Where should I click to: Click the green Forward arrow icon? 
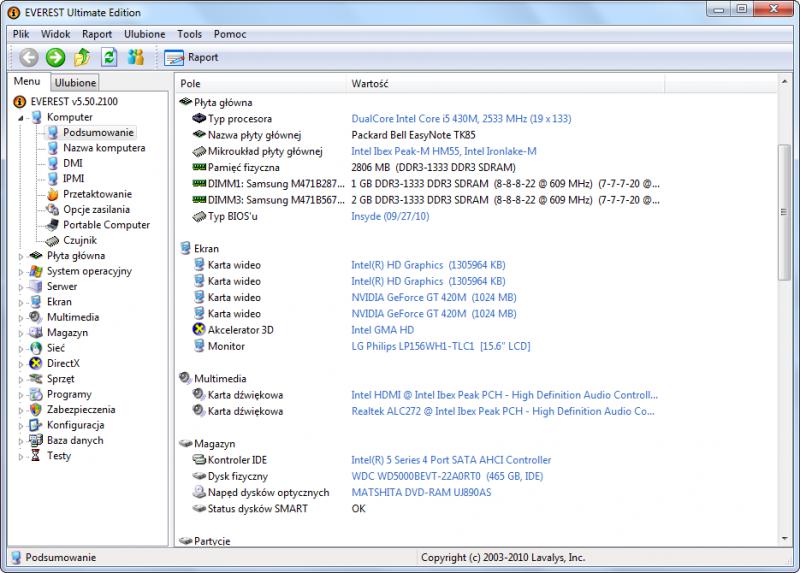pyautogui.click(x=56, y=57)
